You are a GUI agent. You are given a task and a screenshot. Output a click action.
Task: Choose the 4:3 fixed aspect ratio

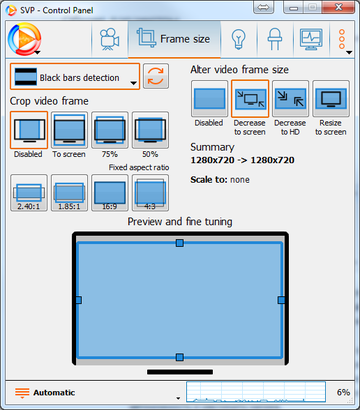(150, 193)
